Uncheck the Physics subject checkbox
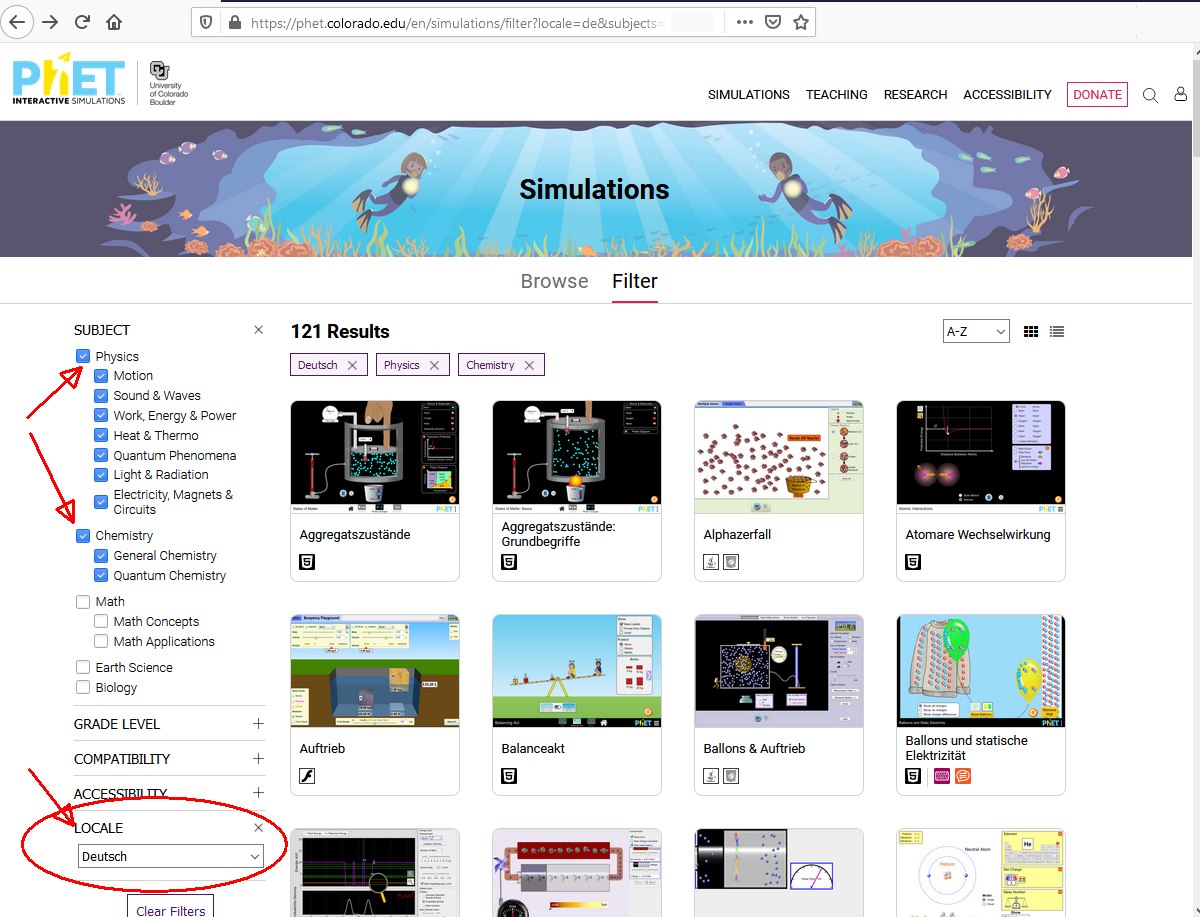 (x=83, y=356)
